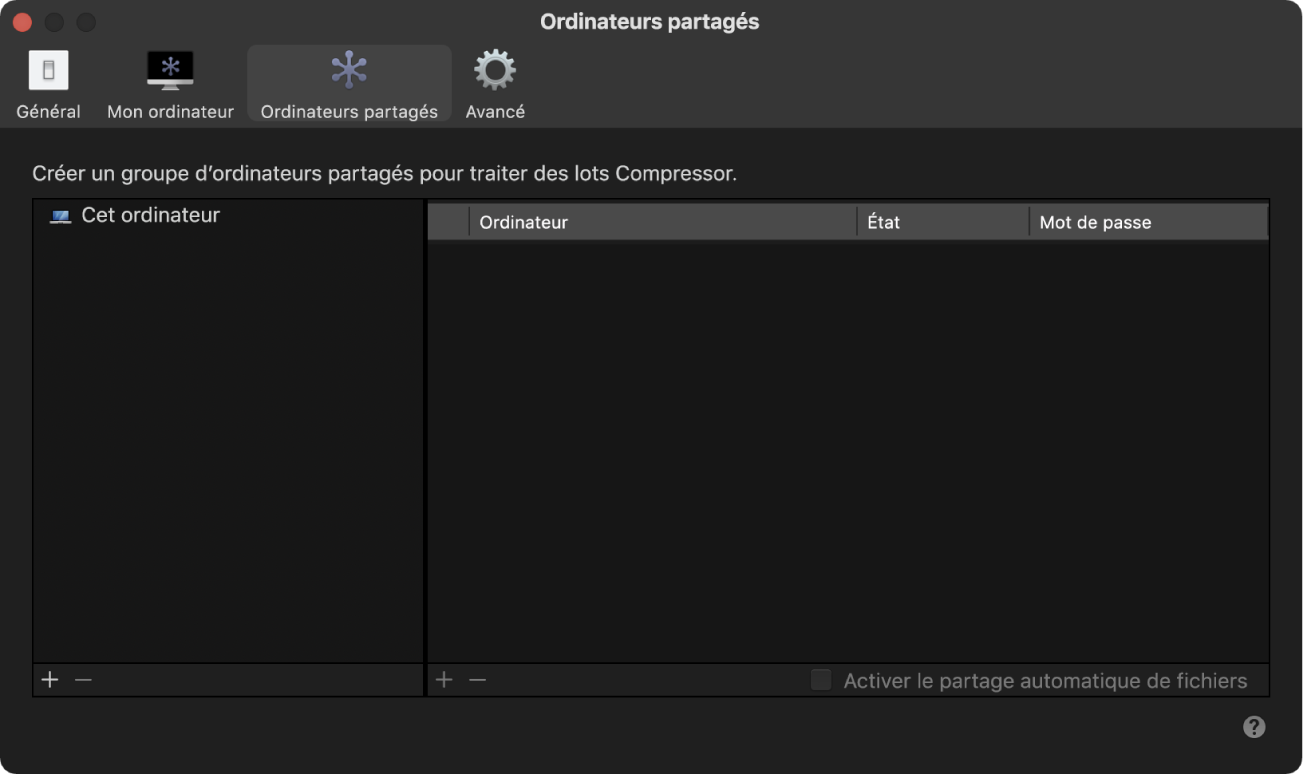Open the gear icon for Avancé
The height and width of the screenshot is (774, 1303).
coord(494,68)
